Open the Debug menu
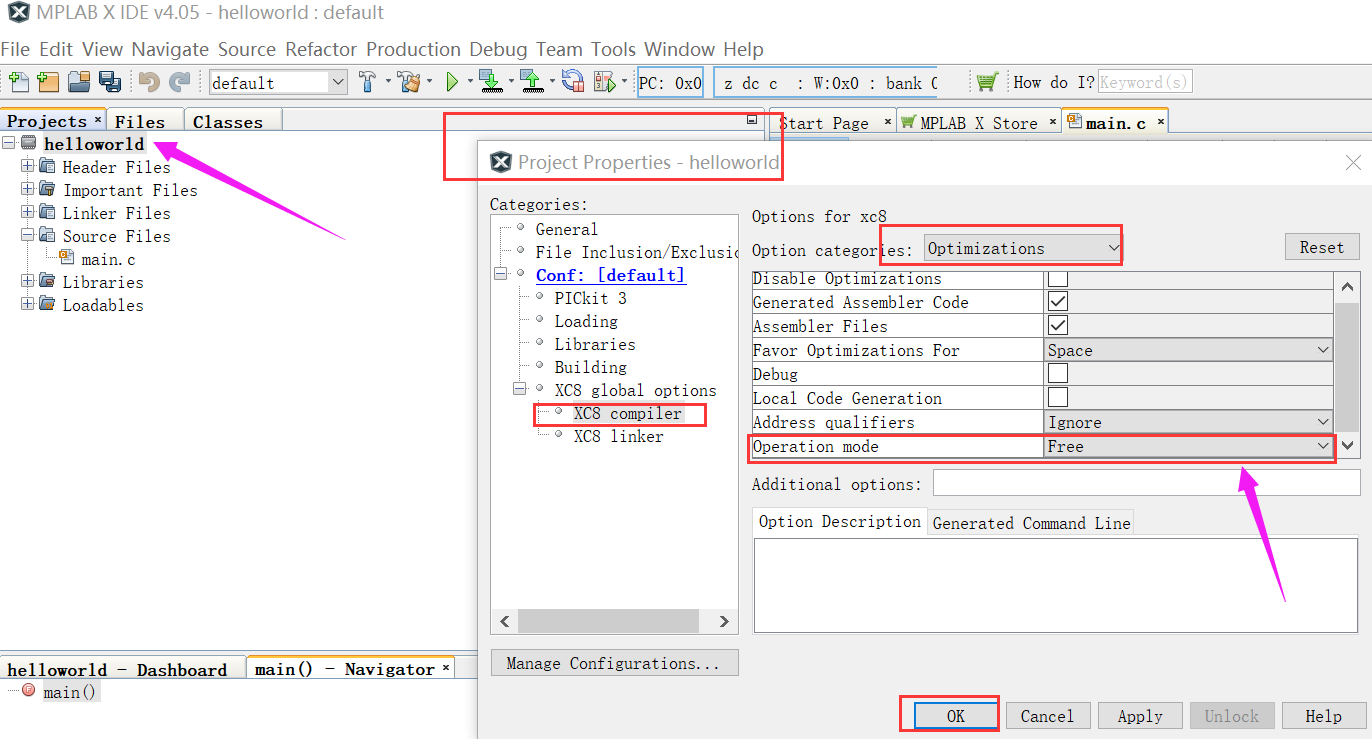 tap(498, 49)
